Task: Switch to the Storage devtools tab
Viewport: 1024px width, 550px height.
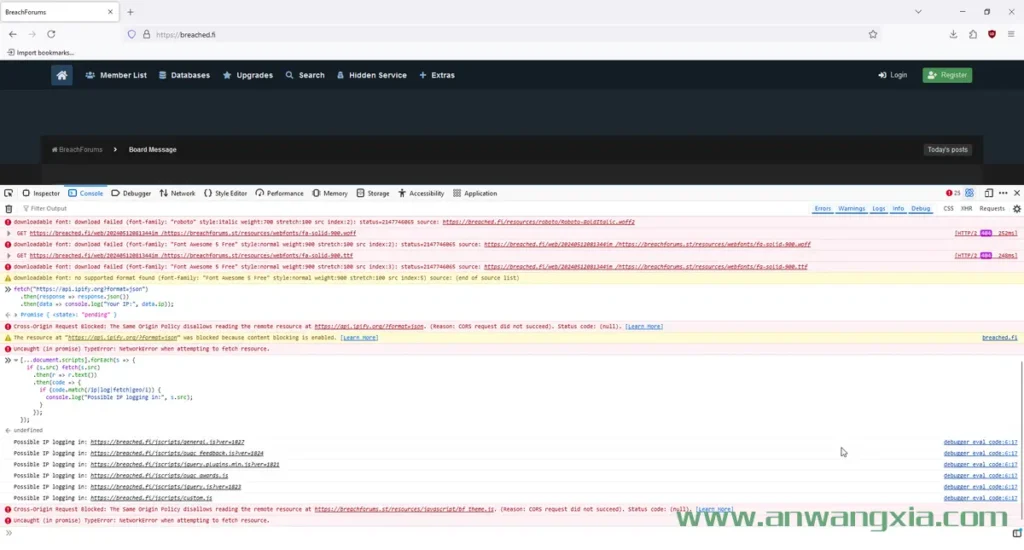Action: [x=372, y=193]
